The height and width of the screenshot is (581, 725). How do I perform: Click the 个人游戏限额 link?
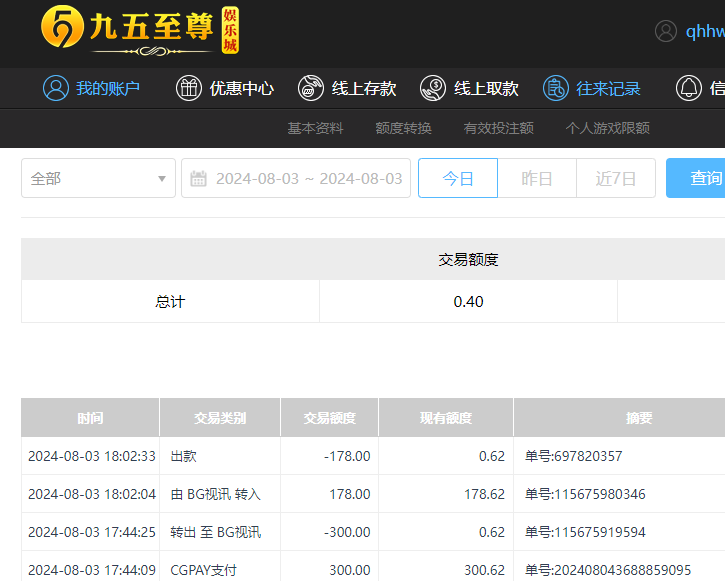click(607, 128)
